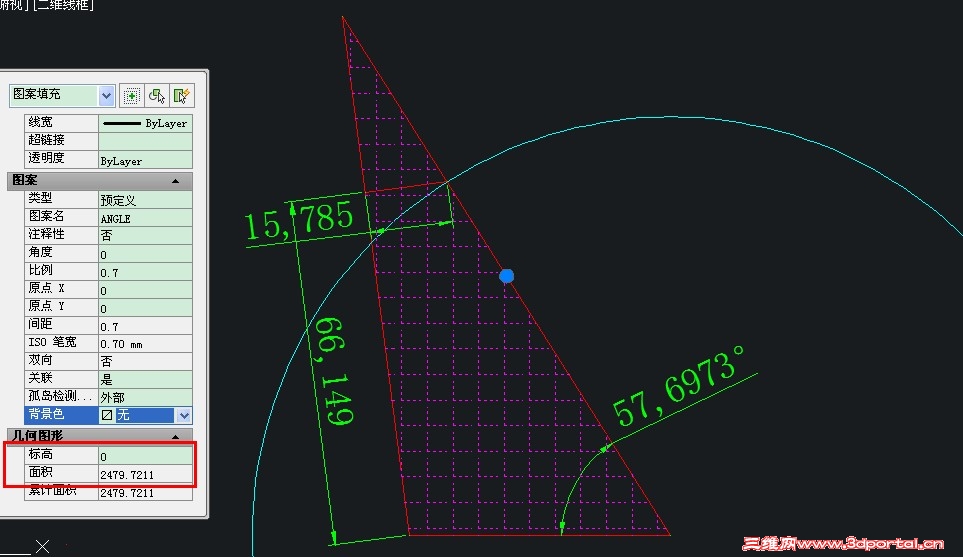The image size is (963, 557).
Task: Click the 比例 value 0.7
Action: click(146, 271)
